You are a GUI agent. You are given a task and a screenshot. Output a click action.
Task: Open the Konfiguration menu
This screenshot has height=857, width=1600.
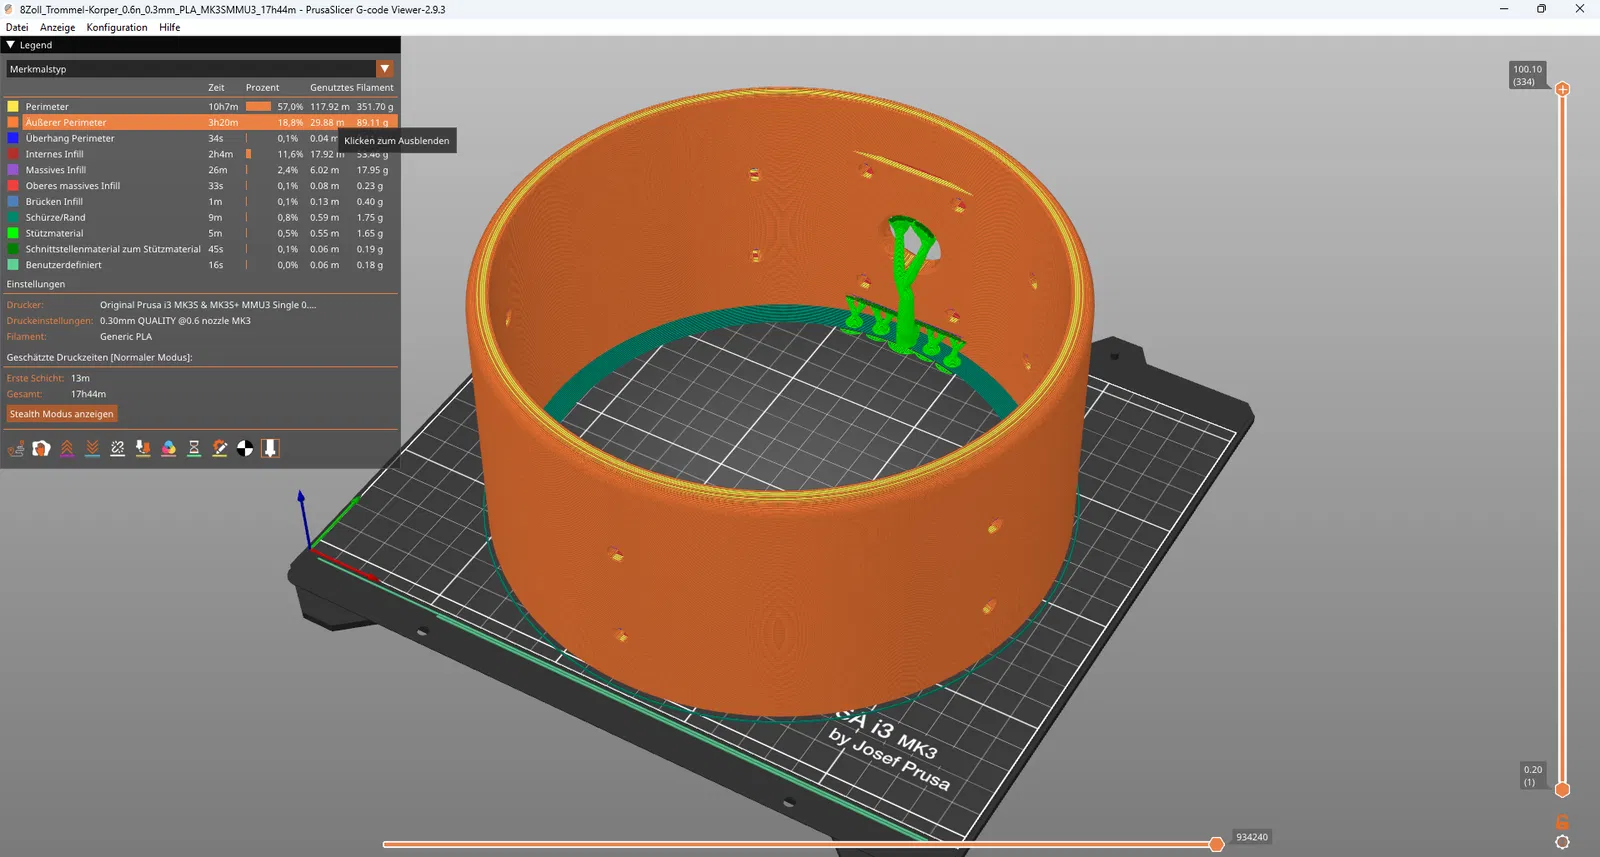pyautogui.click(x=117, y=27)
